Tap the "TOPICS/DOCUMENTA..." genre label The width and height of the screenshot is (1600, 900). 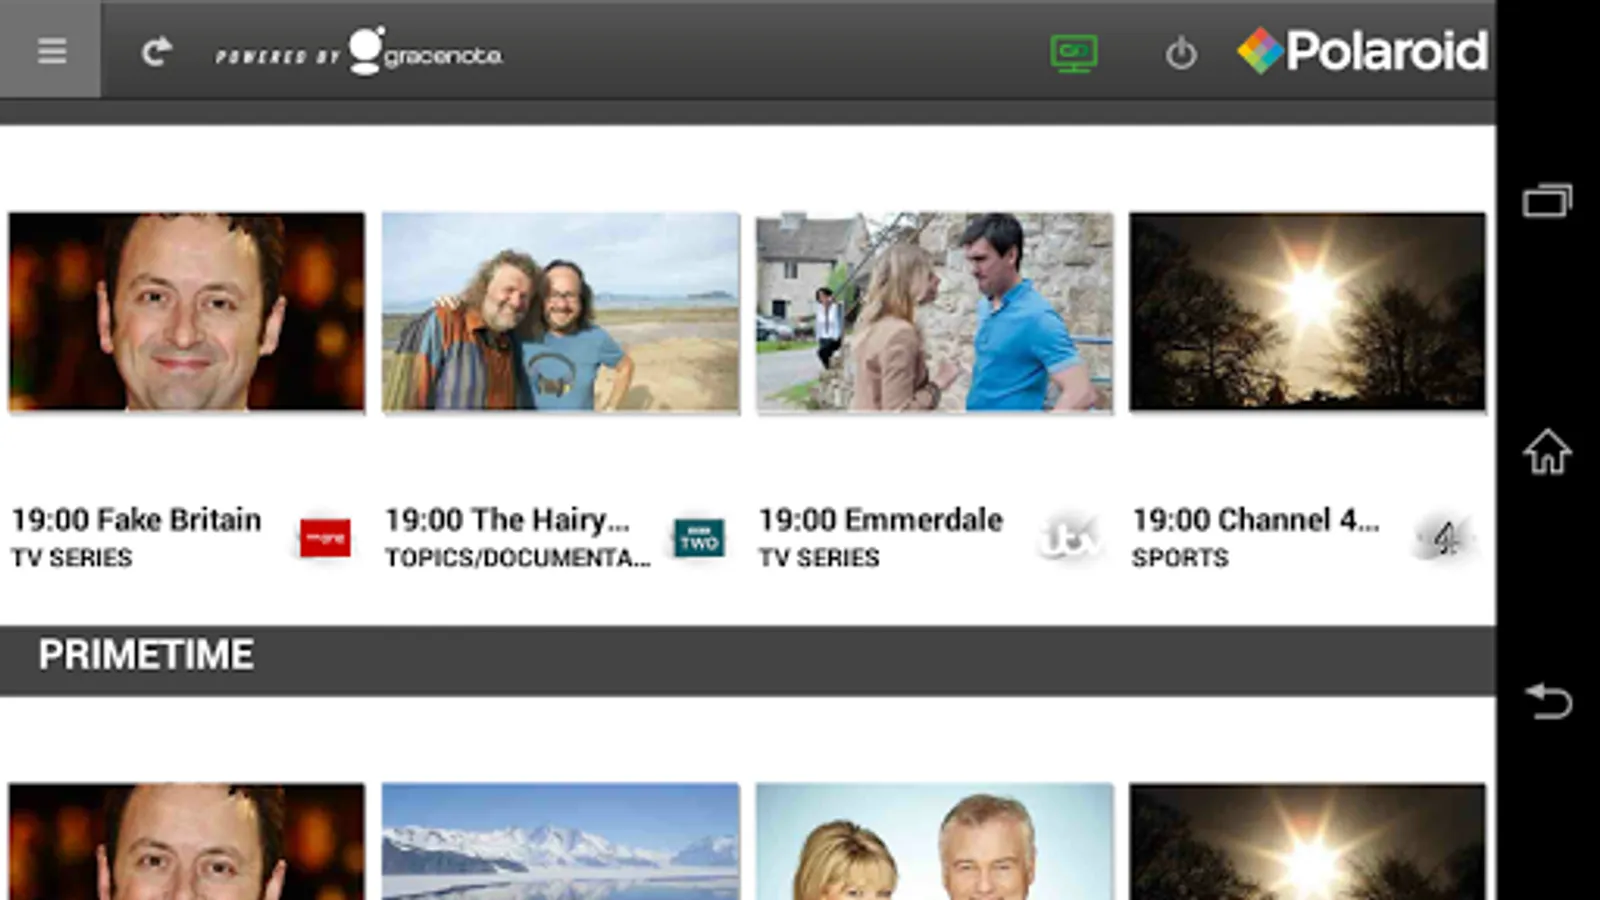pos(518,558)
